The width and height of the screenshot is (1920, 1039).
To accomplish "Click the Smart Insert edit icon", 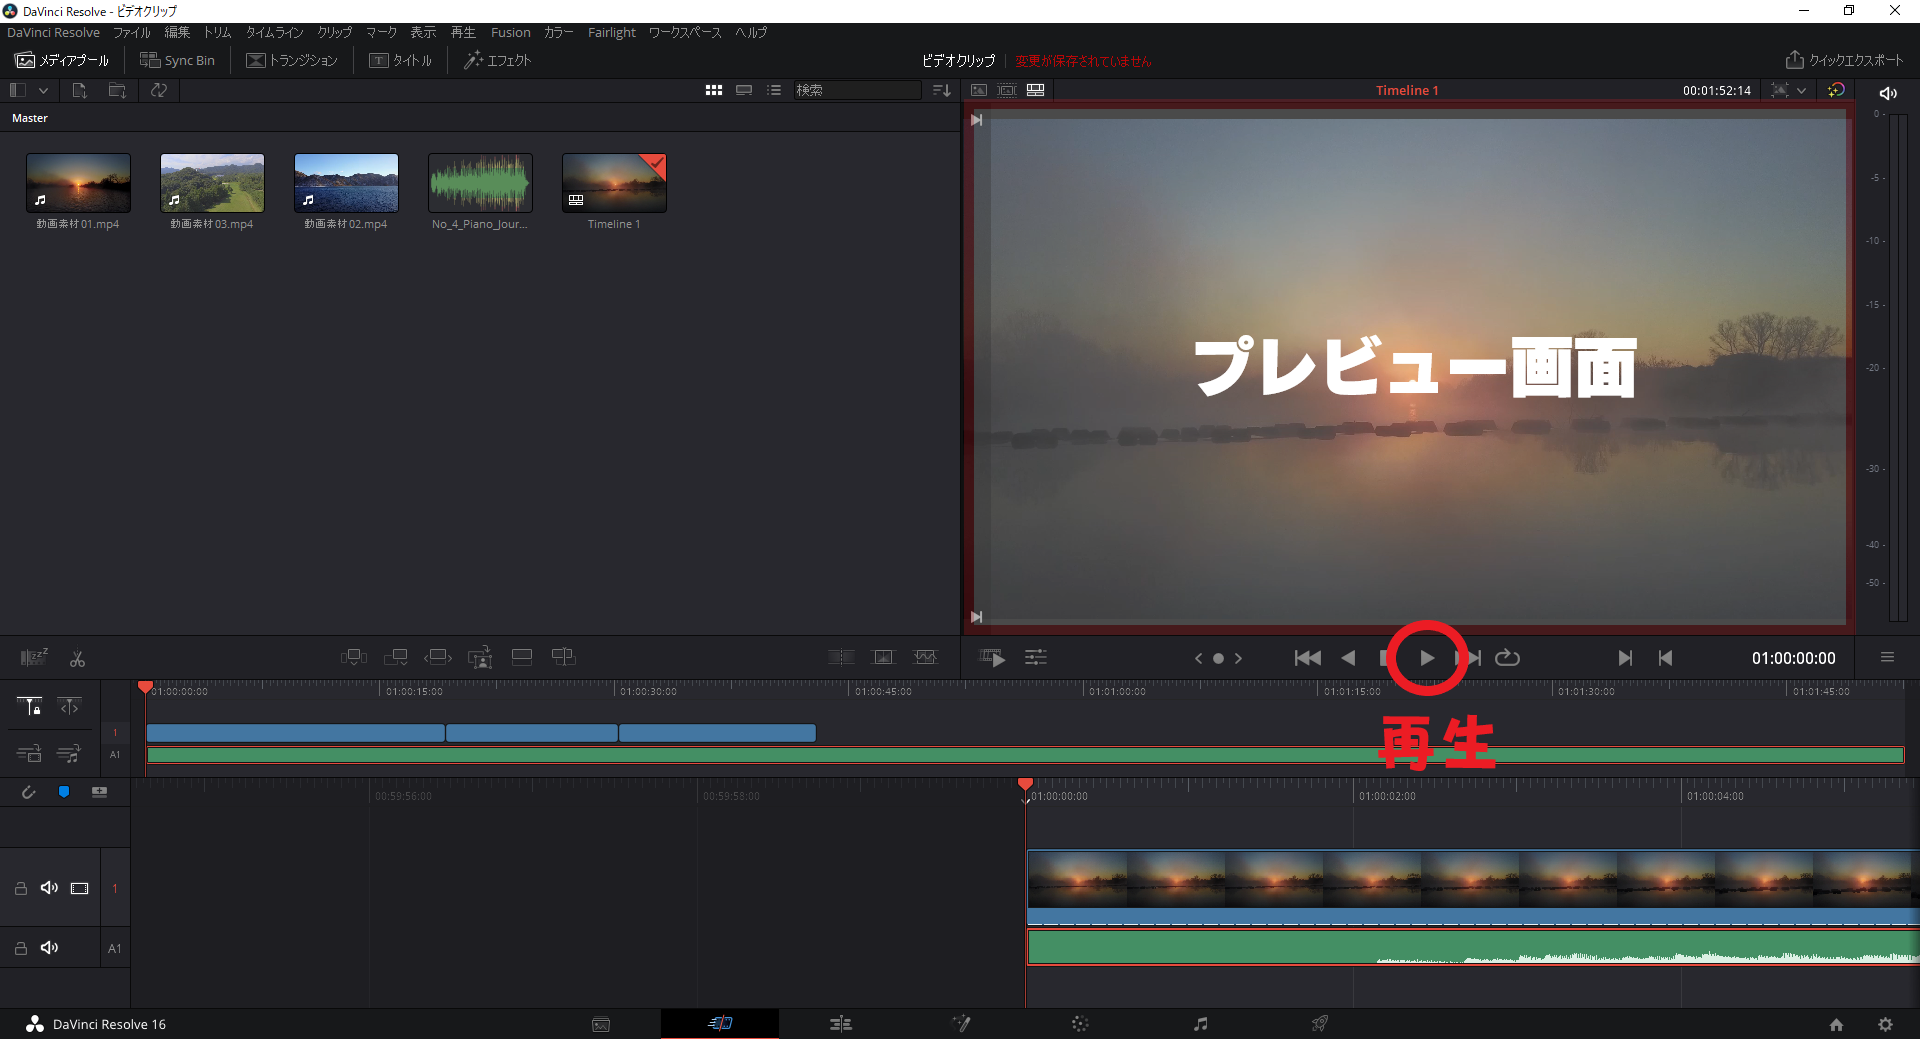I will click(354, 657).
